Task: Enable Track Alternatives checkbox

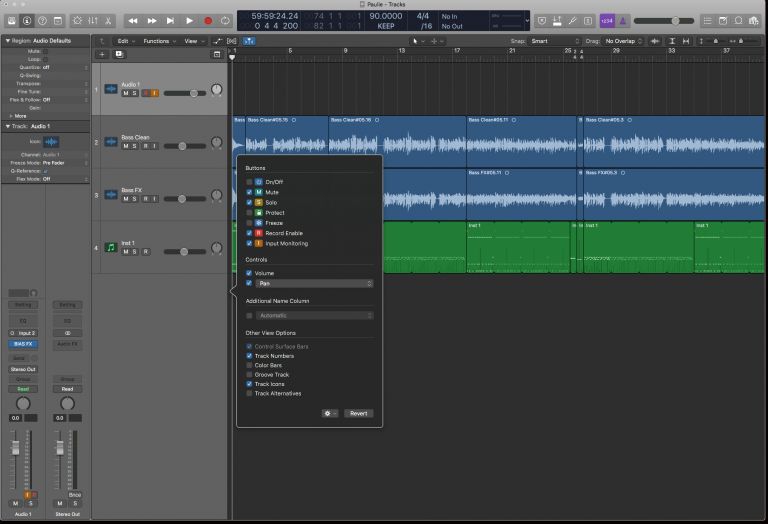Action: pos(249,393)
